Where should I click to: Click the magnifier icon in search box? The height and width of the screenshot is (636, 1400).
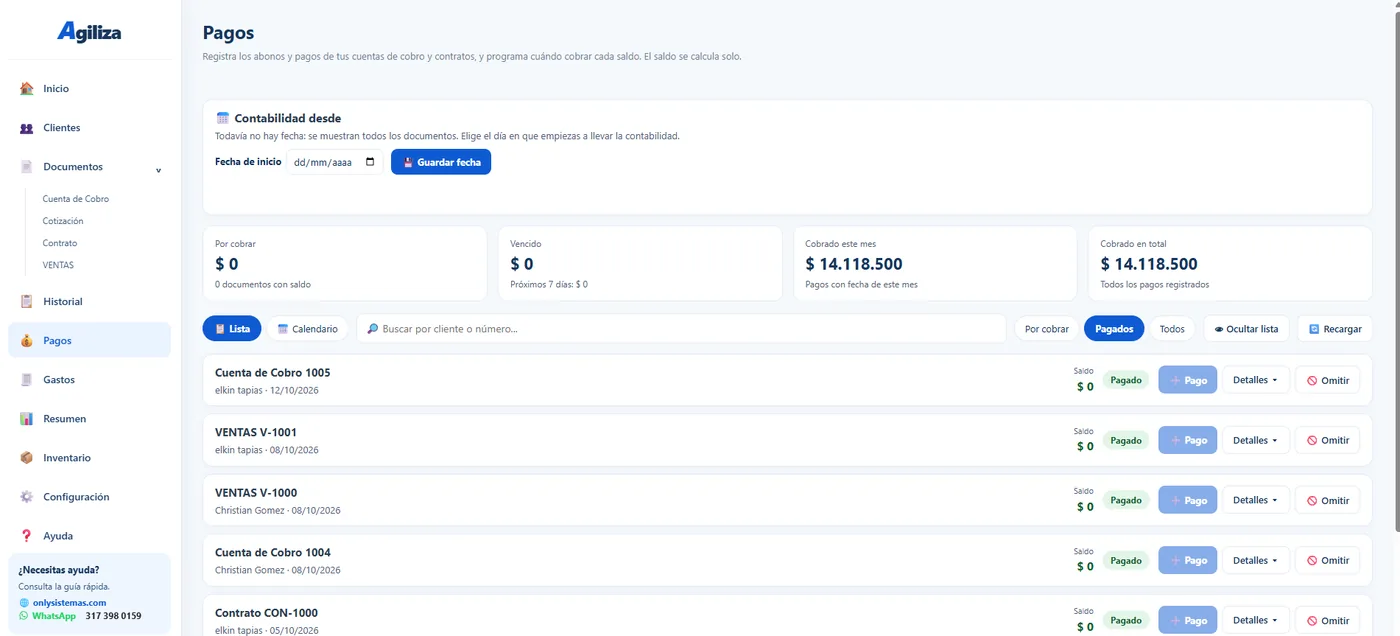click(x=373, y=329)
